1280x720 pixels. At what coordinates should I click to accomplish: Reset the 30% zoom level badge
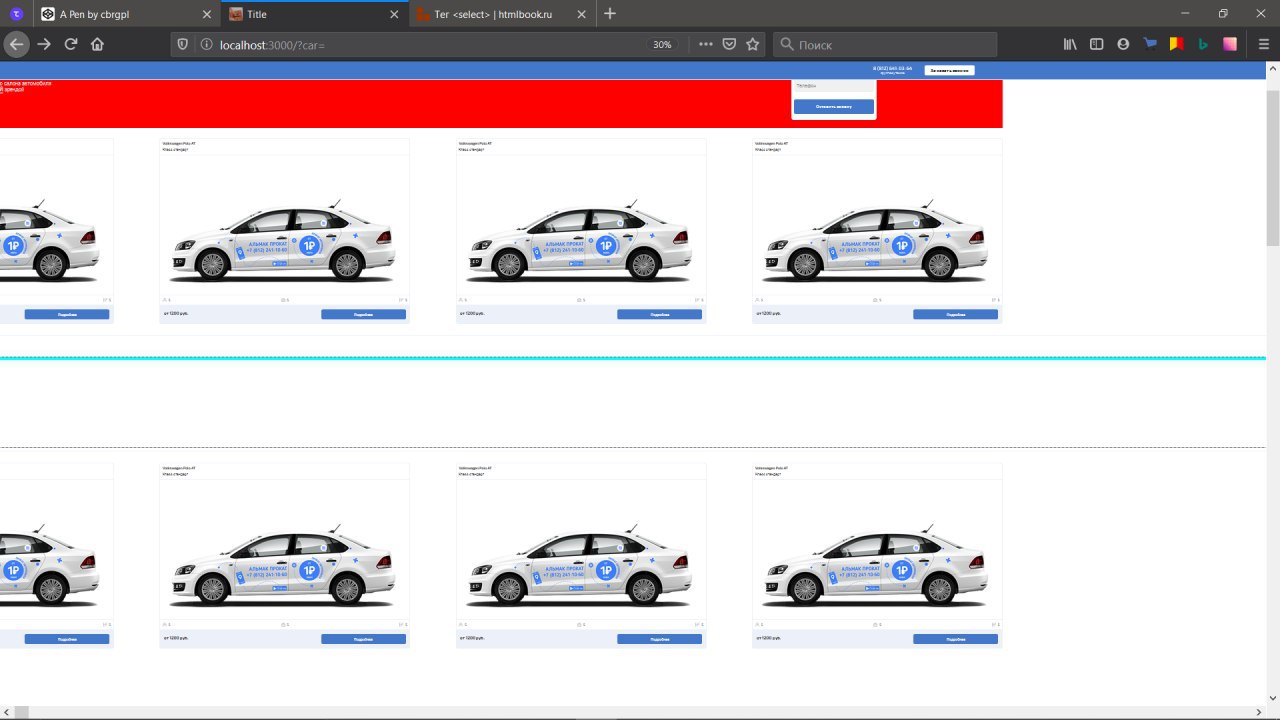(x=662, y=45)
